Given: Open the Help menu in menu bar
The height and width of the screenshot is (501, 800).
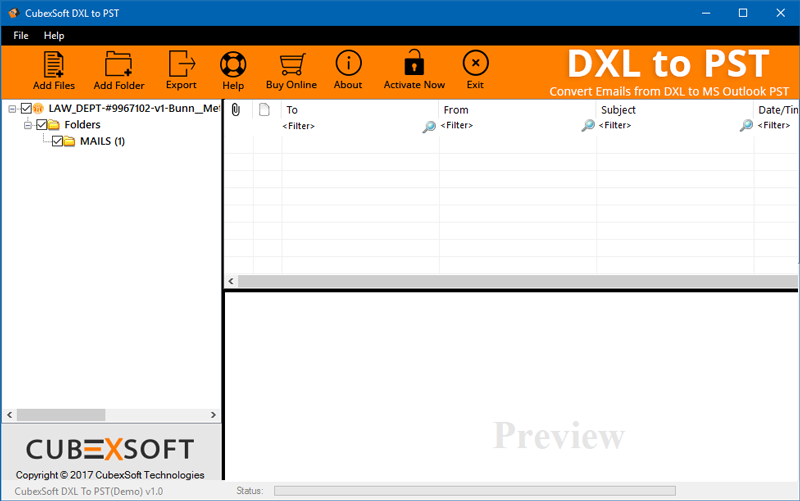Looking at the screenshot, I should (54, 36).
